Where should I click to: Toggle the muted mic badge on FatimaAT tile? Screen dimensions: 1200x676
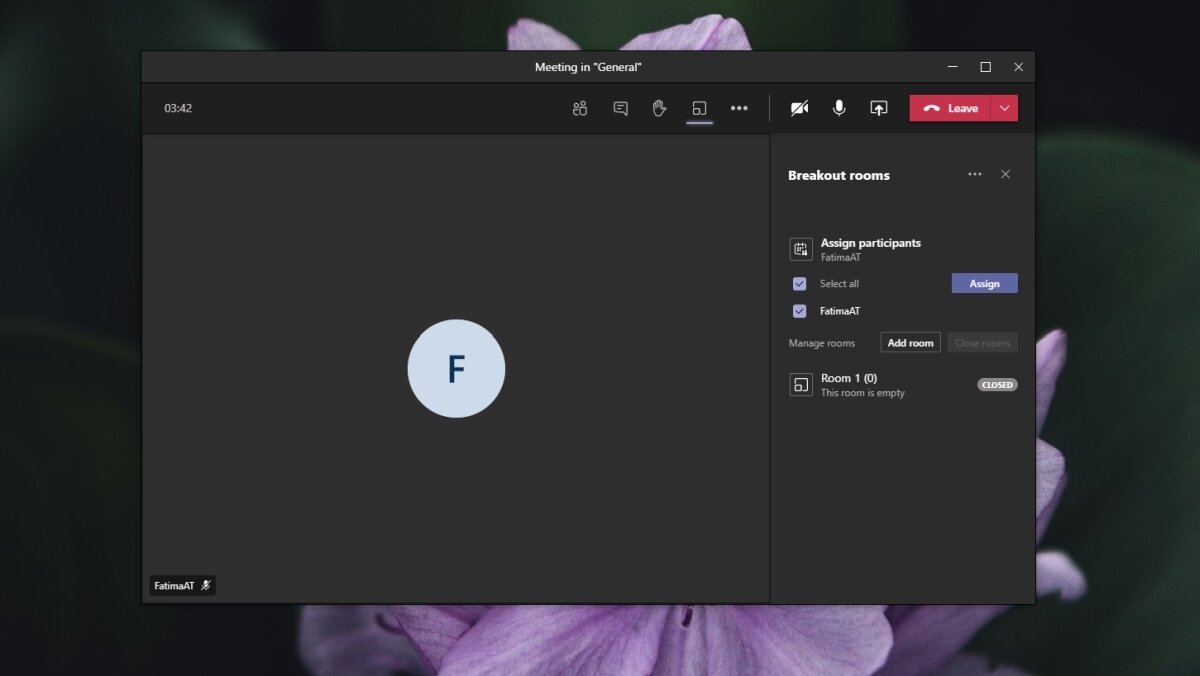(x=206, y=585)
